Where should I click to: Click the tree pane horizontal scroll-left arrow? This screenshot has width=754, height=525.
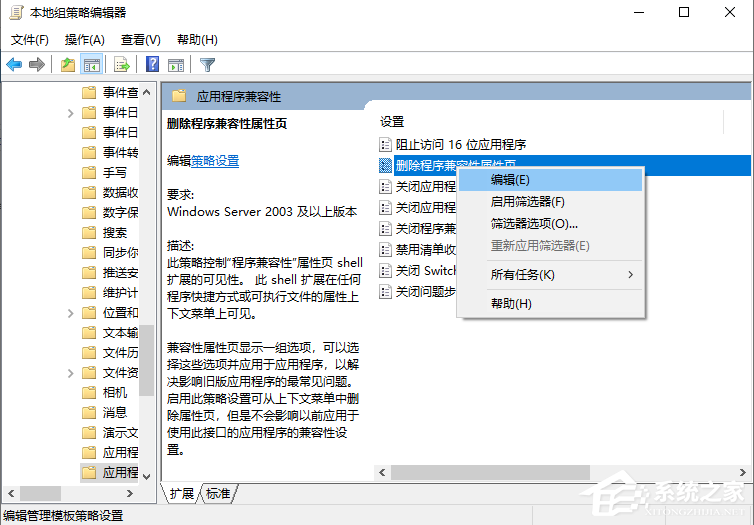click(x=11, y=493)
